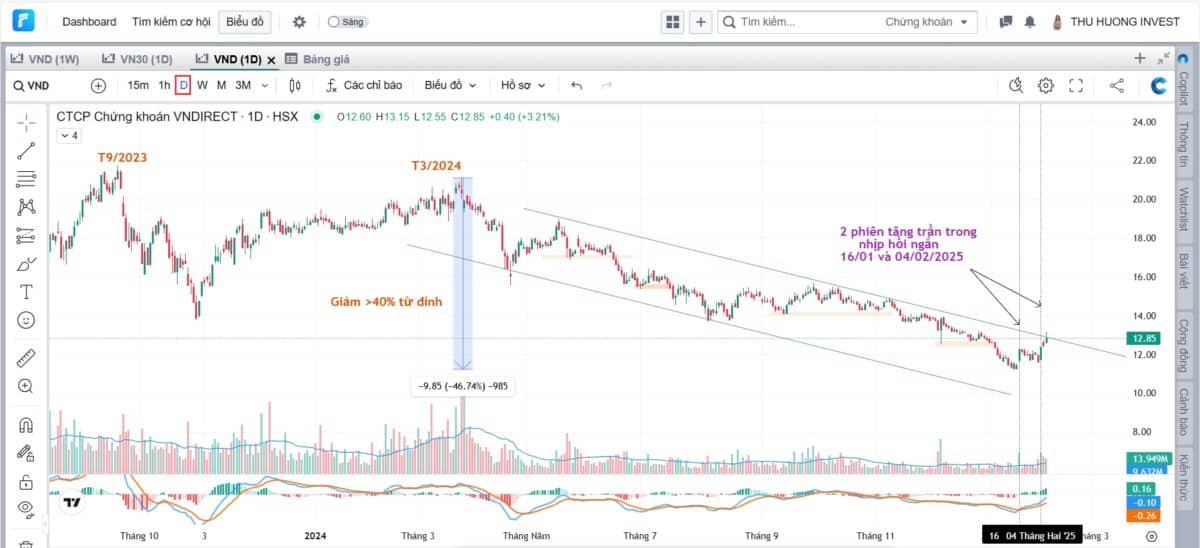
Task: Select the M monthly timeframe
Action: point(221,86)
